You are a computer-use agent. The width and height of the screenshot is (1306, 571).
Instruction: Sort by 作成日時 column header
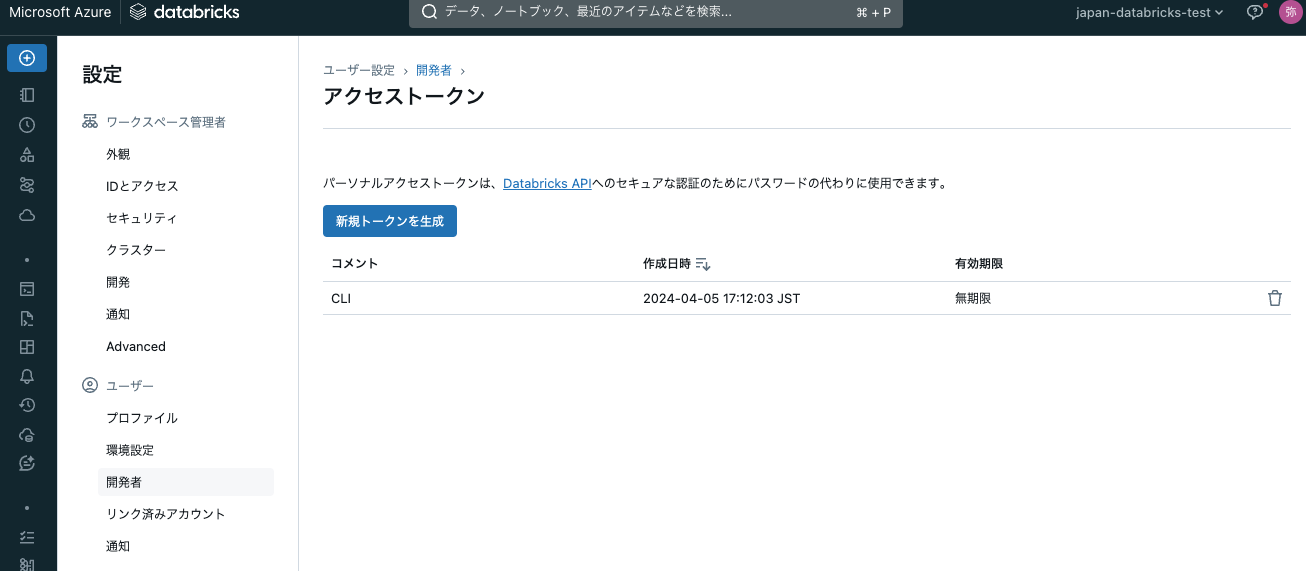point(667,264)
